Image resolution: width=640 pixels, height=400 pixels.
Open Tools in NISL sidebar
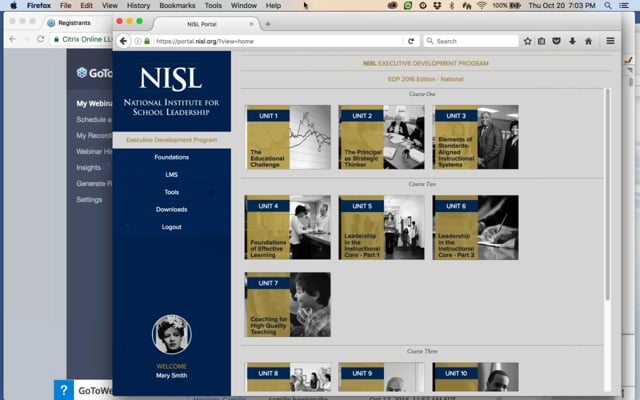pyautogui.click(x=171, y=192)
